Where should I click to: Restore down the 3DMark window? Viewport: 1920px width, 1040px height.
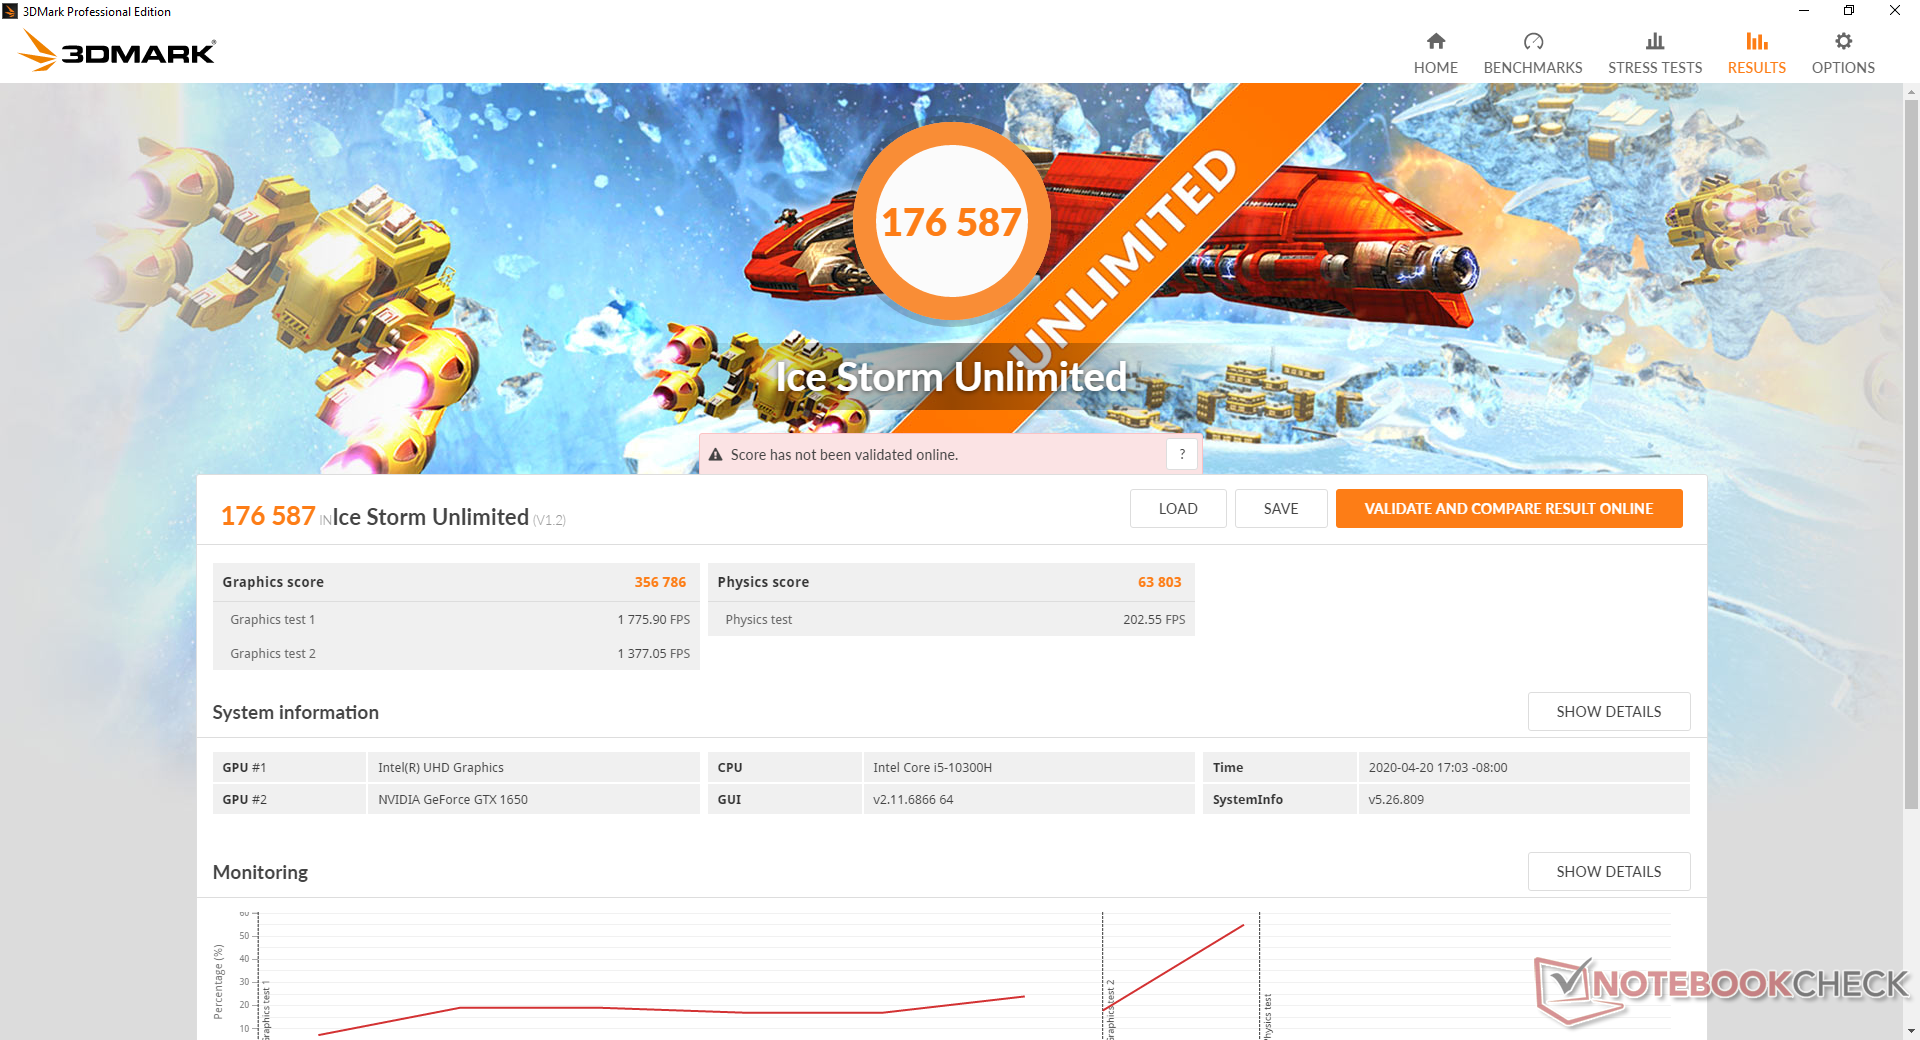[1849, 11]
